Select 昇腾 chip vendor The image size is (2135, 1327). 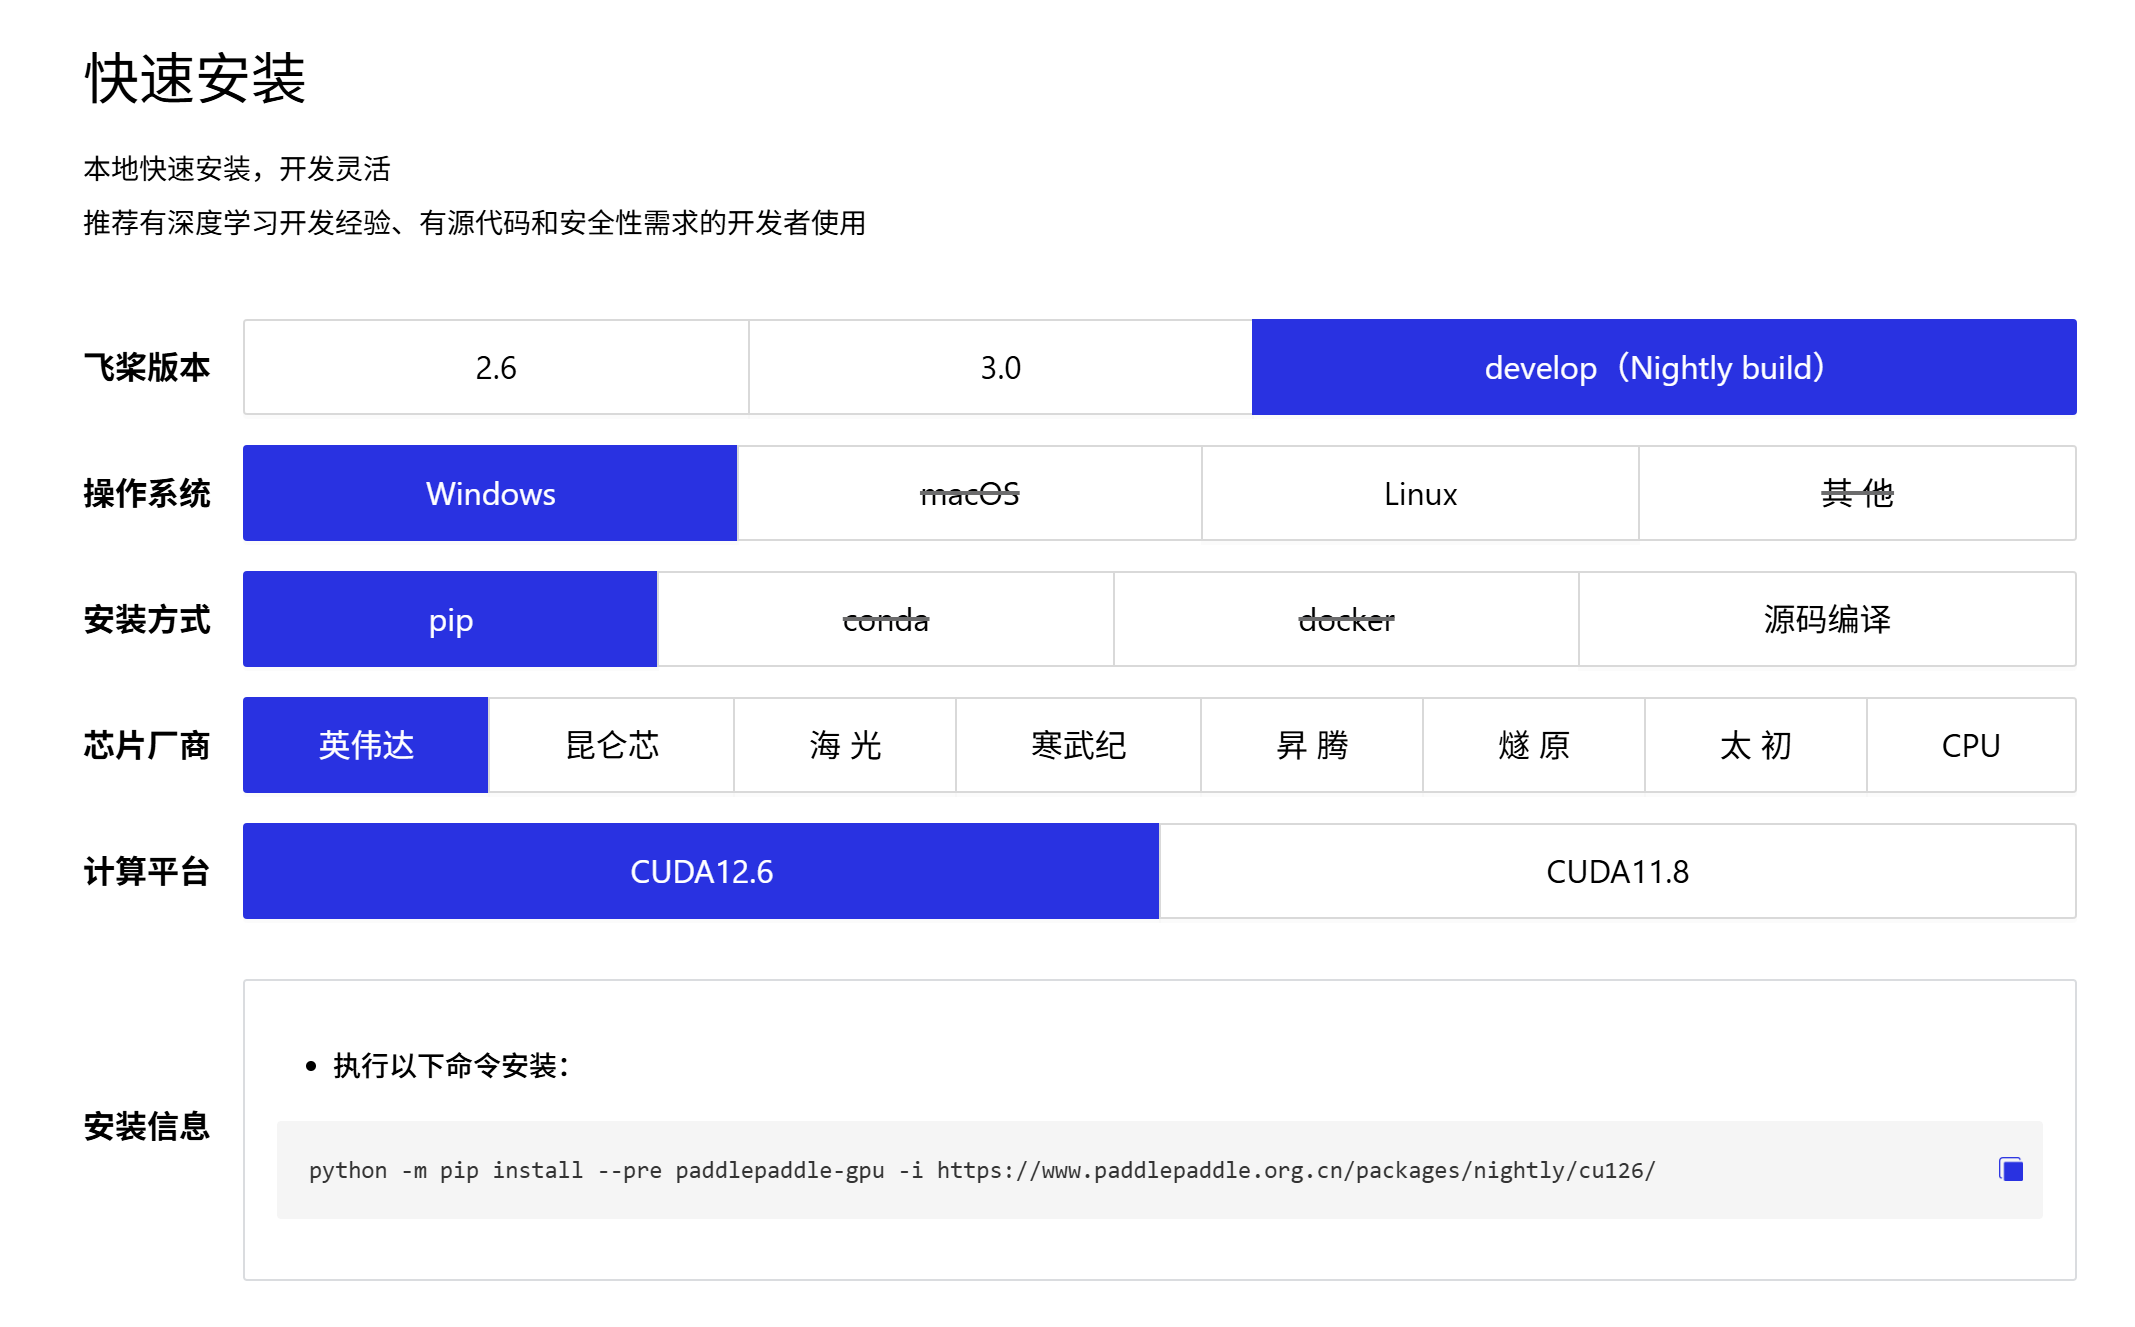click(1312, 745)
